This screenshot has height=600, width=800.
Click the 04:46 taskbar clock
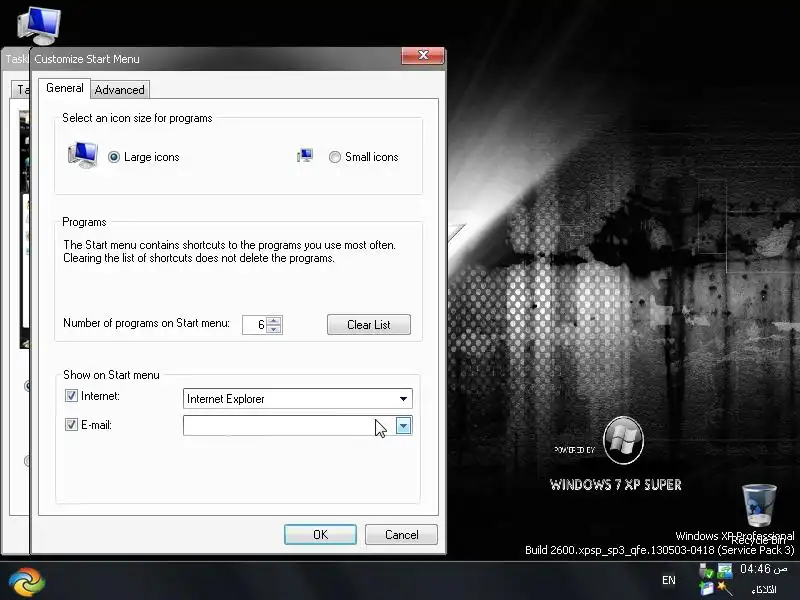coord(763,569)
